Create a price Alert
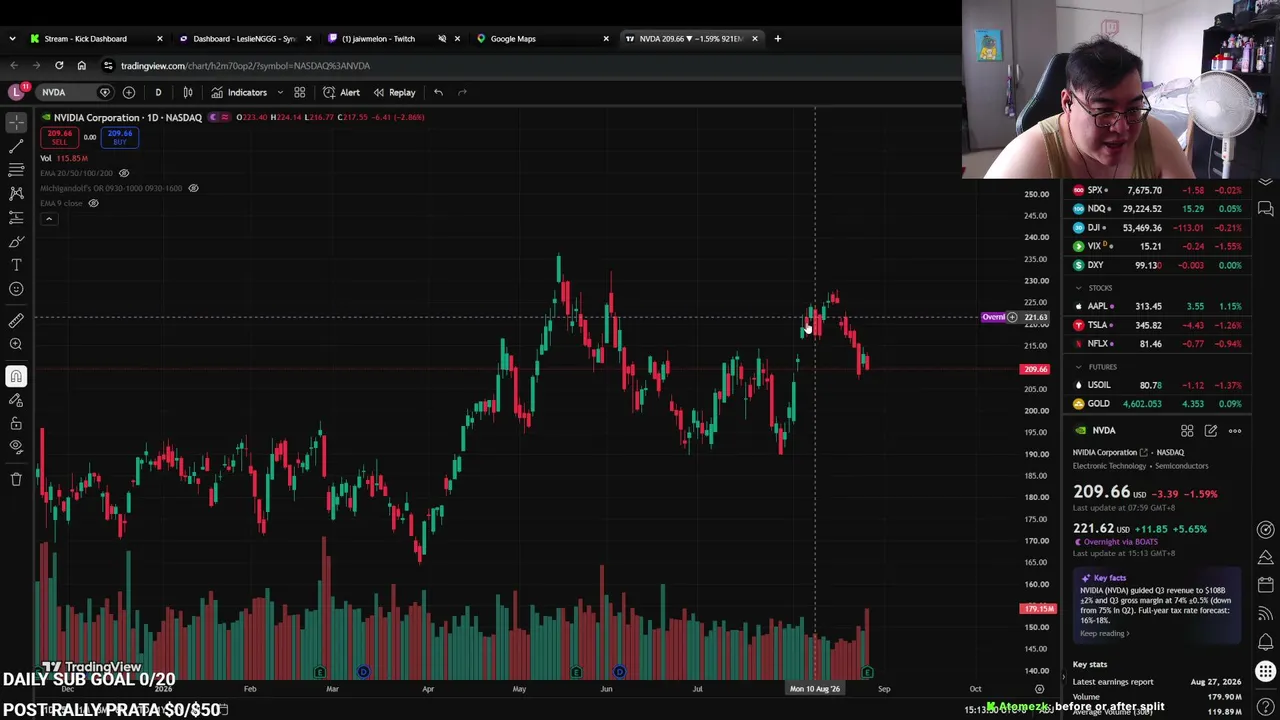Viewport: 1280px width, 720px height. pos(341,92)
